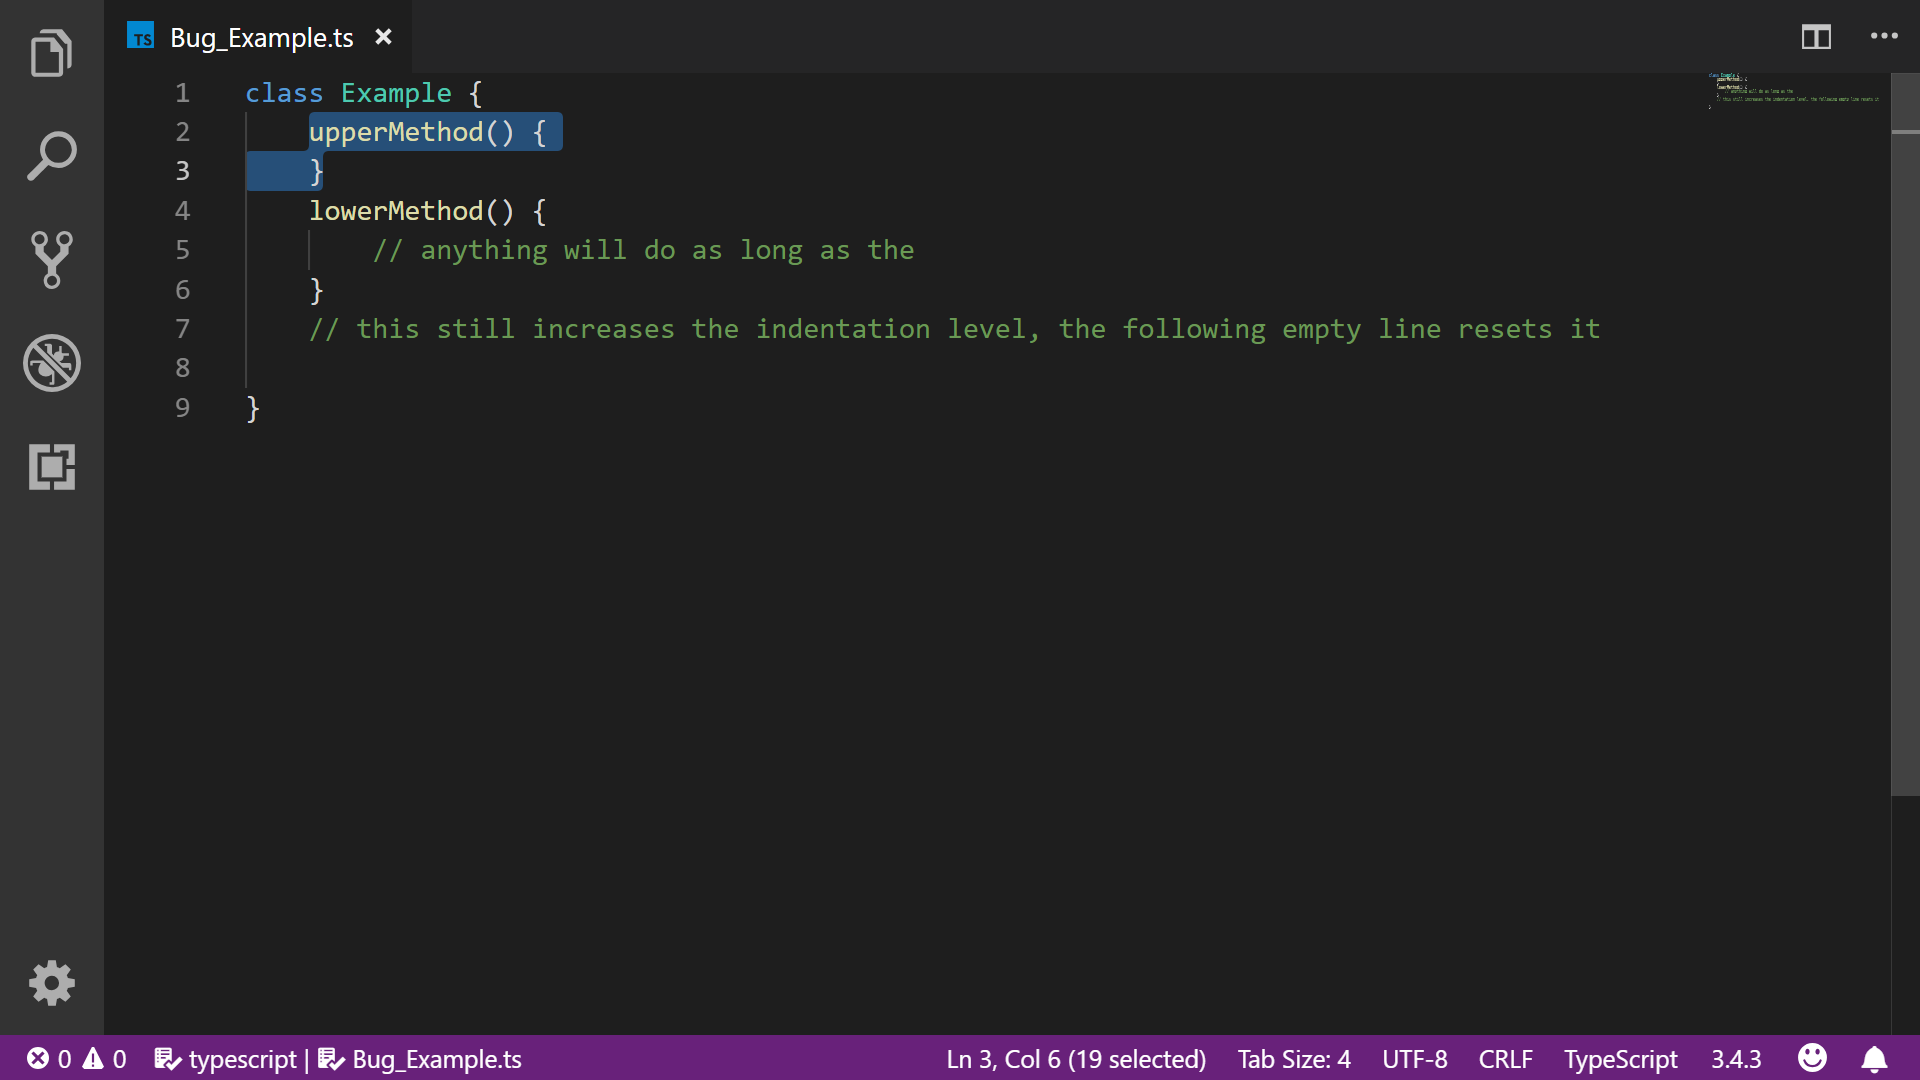Click the TypeScript version 3.4.3 indicator

[x=1735, y=1059]
